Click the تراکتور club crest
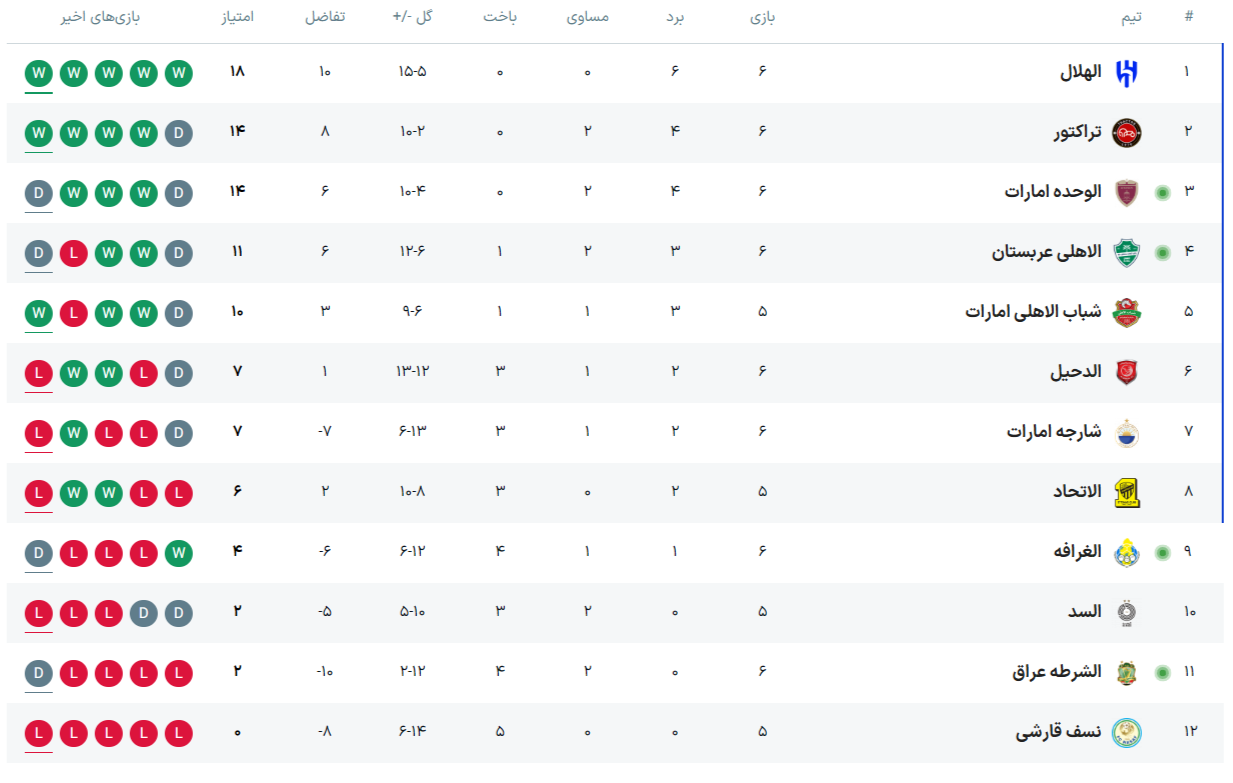 click(x=1127, y=132)
